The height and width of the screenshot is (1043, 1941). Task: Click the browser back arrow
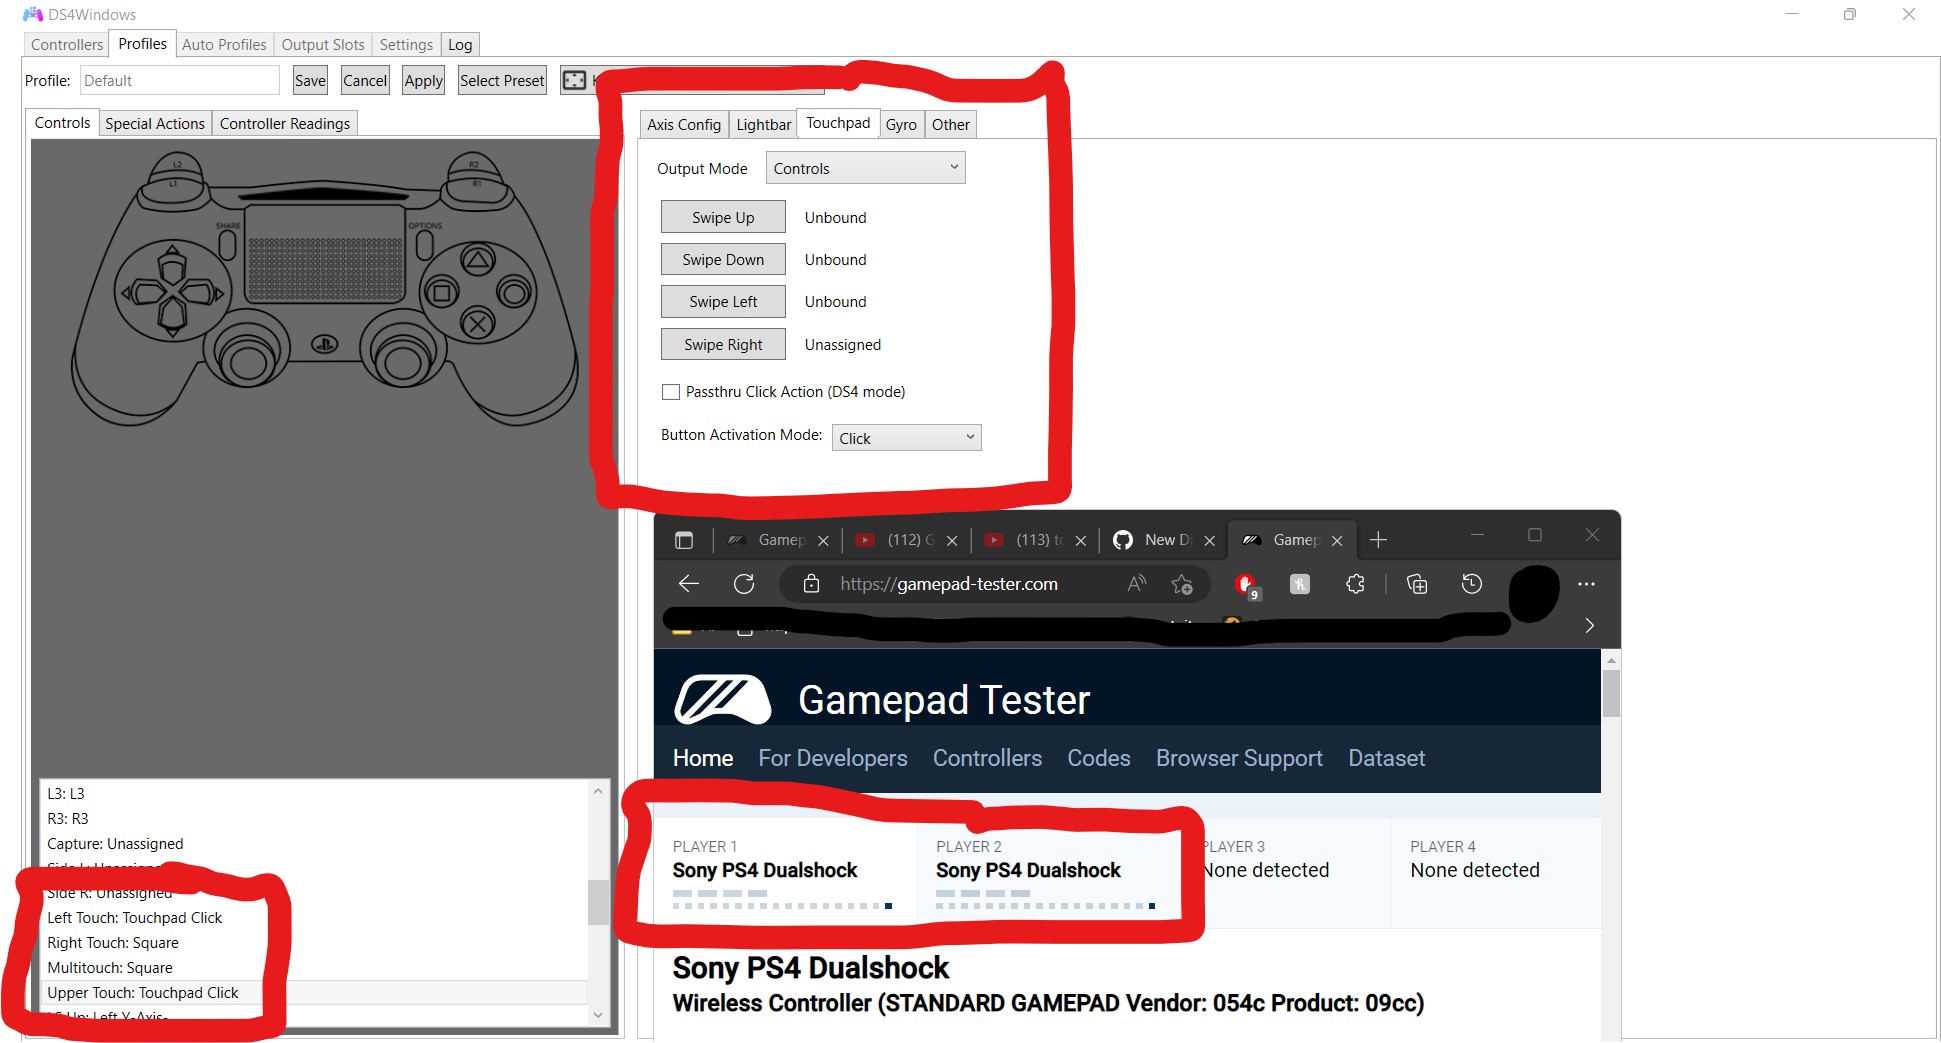coord(688,584)
